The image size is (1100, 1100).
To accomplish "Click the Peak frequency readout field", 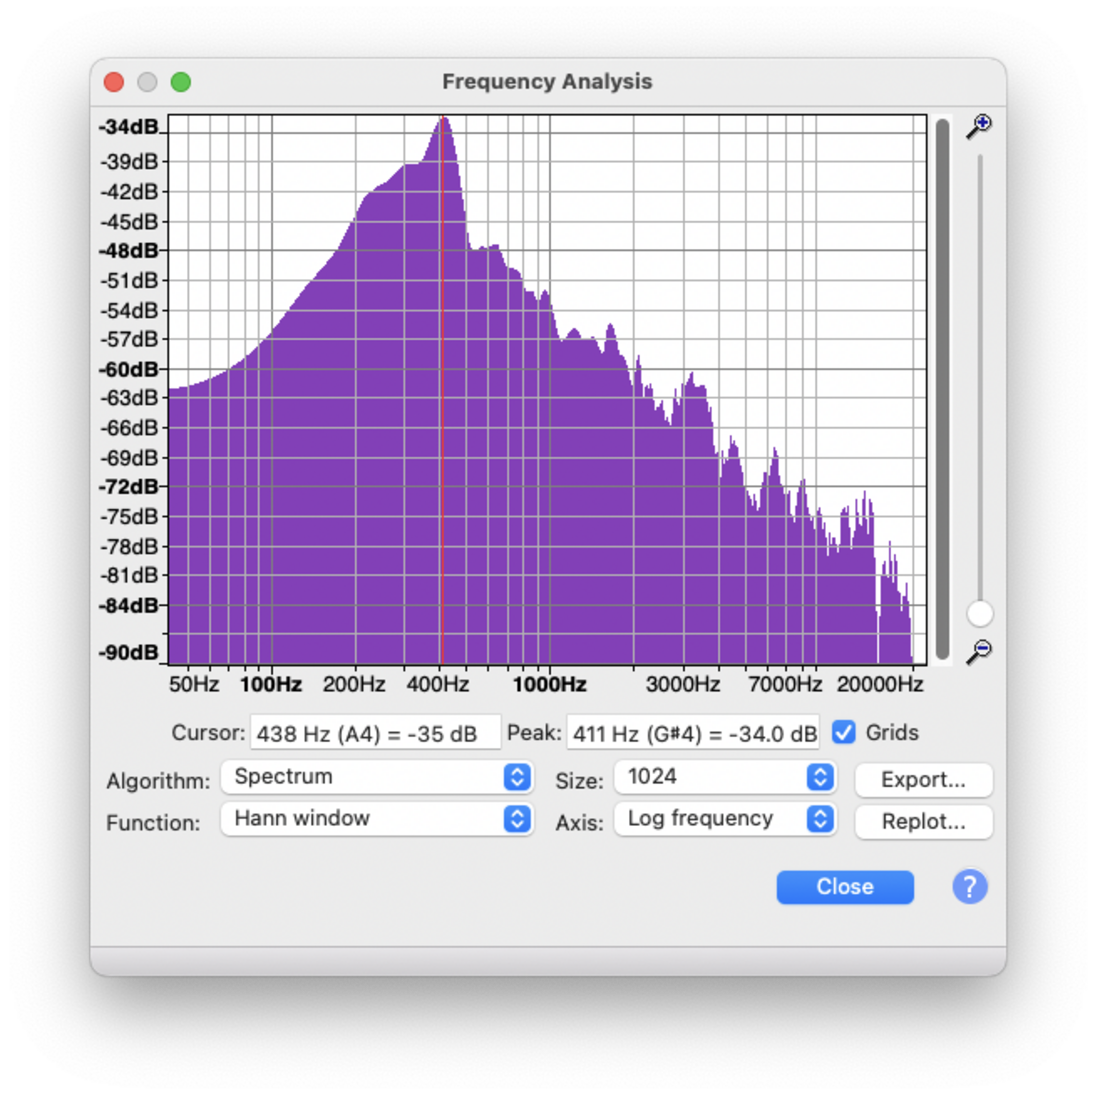I will pos(693,733).
